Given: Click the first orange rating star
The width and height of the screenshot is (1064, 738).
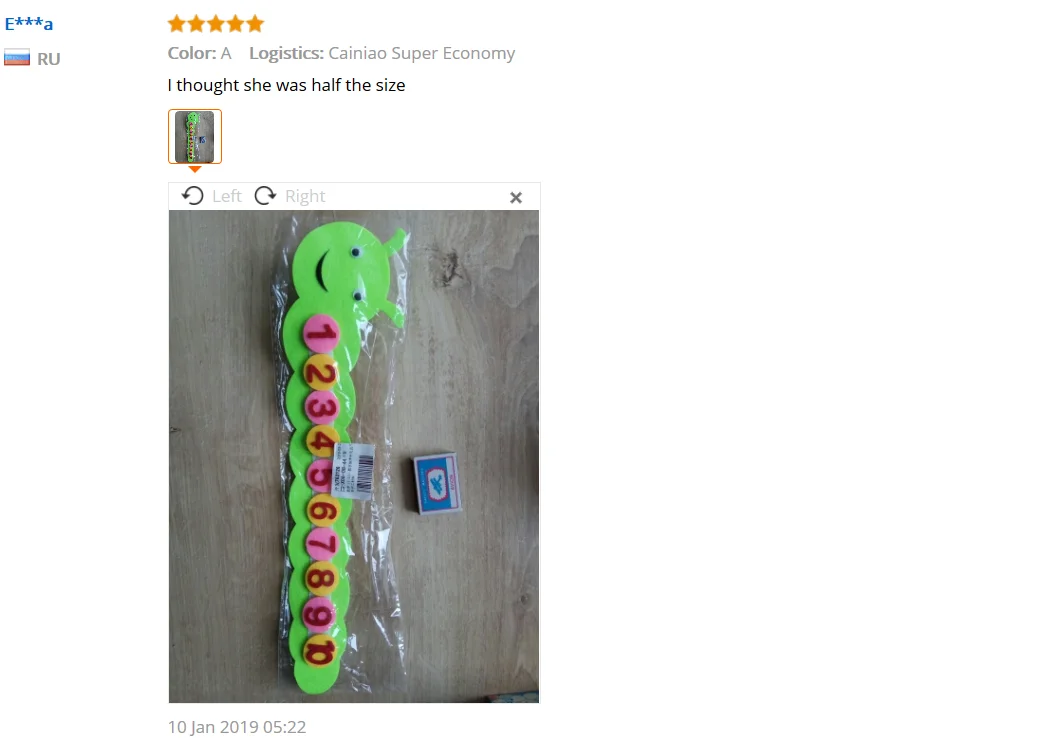Looking at the screenshot, I should 176,24.
